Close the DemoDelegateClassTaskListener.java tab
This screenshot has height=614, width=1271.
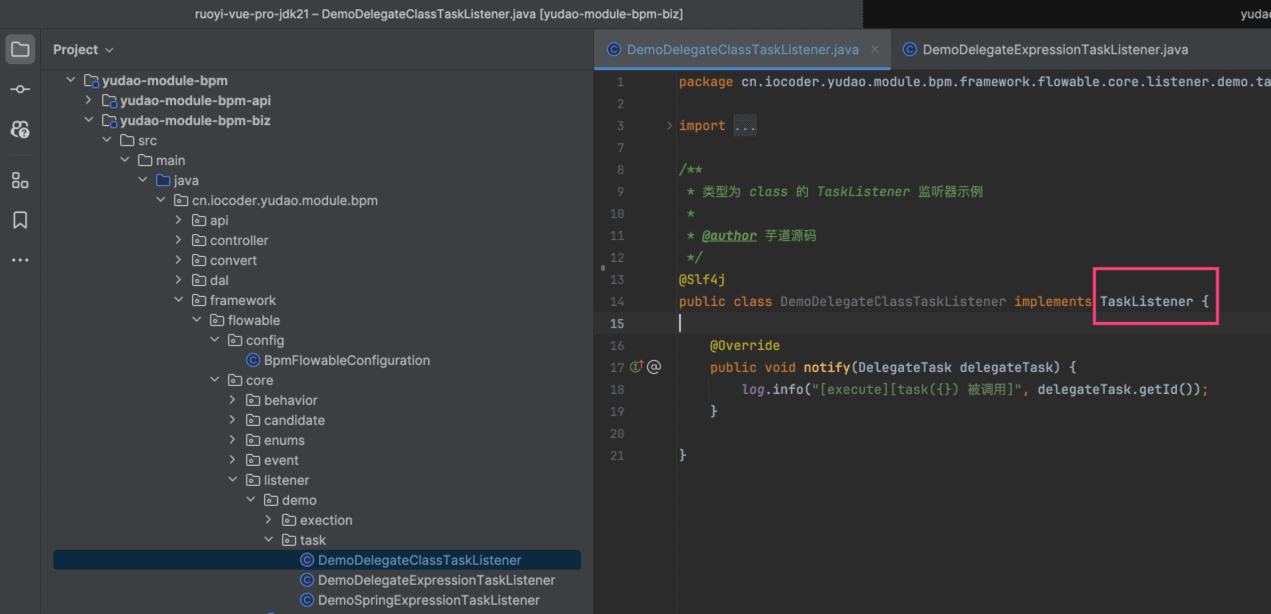[876, 49]
